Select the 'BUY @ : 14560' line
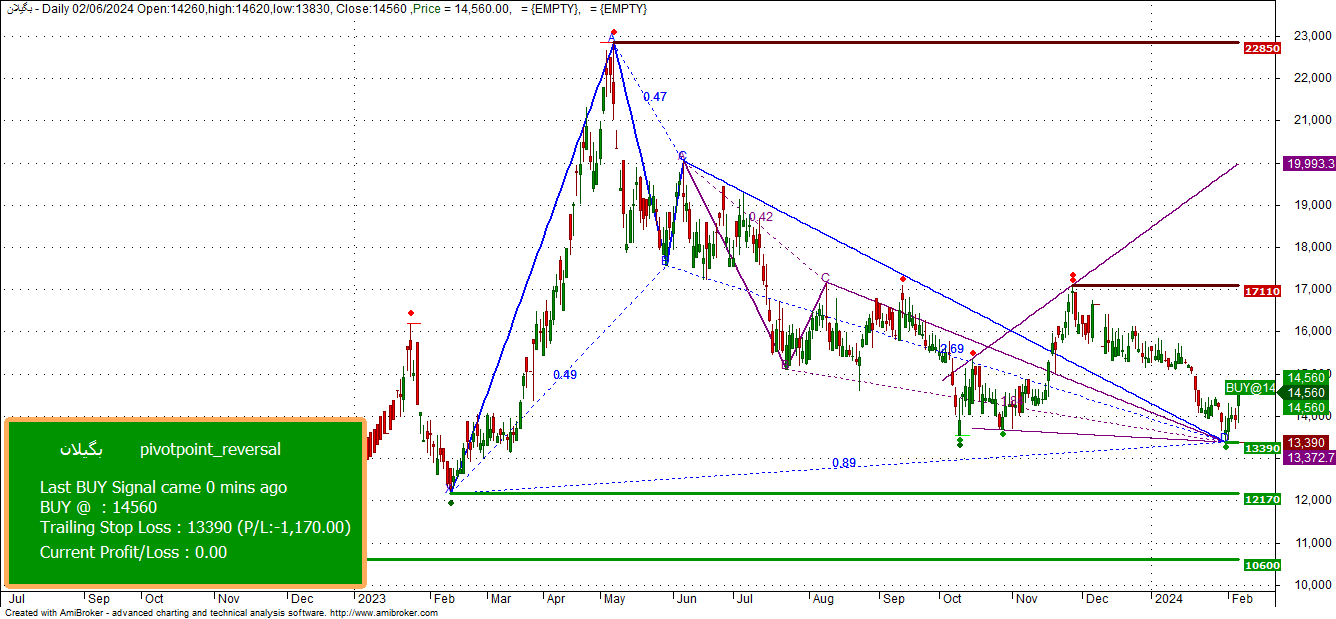The width and height of the screenshot is (1336, 619). 98,507
